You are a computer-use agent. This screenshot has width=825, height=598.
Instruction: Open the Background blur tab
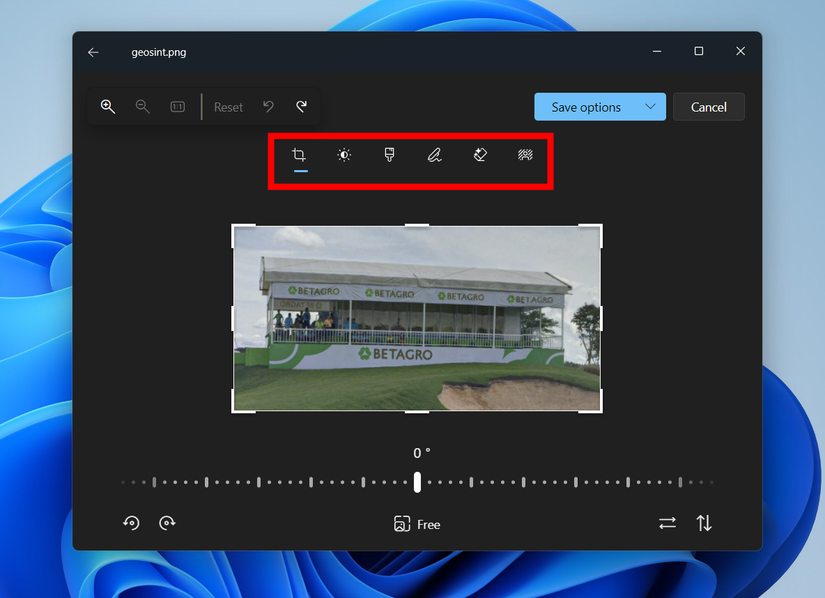tap(525, 155)
